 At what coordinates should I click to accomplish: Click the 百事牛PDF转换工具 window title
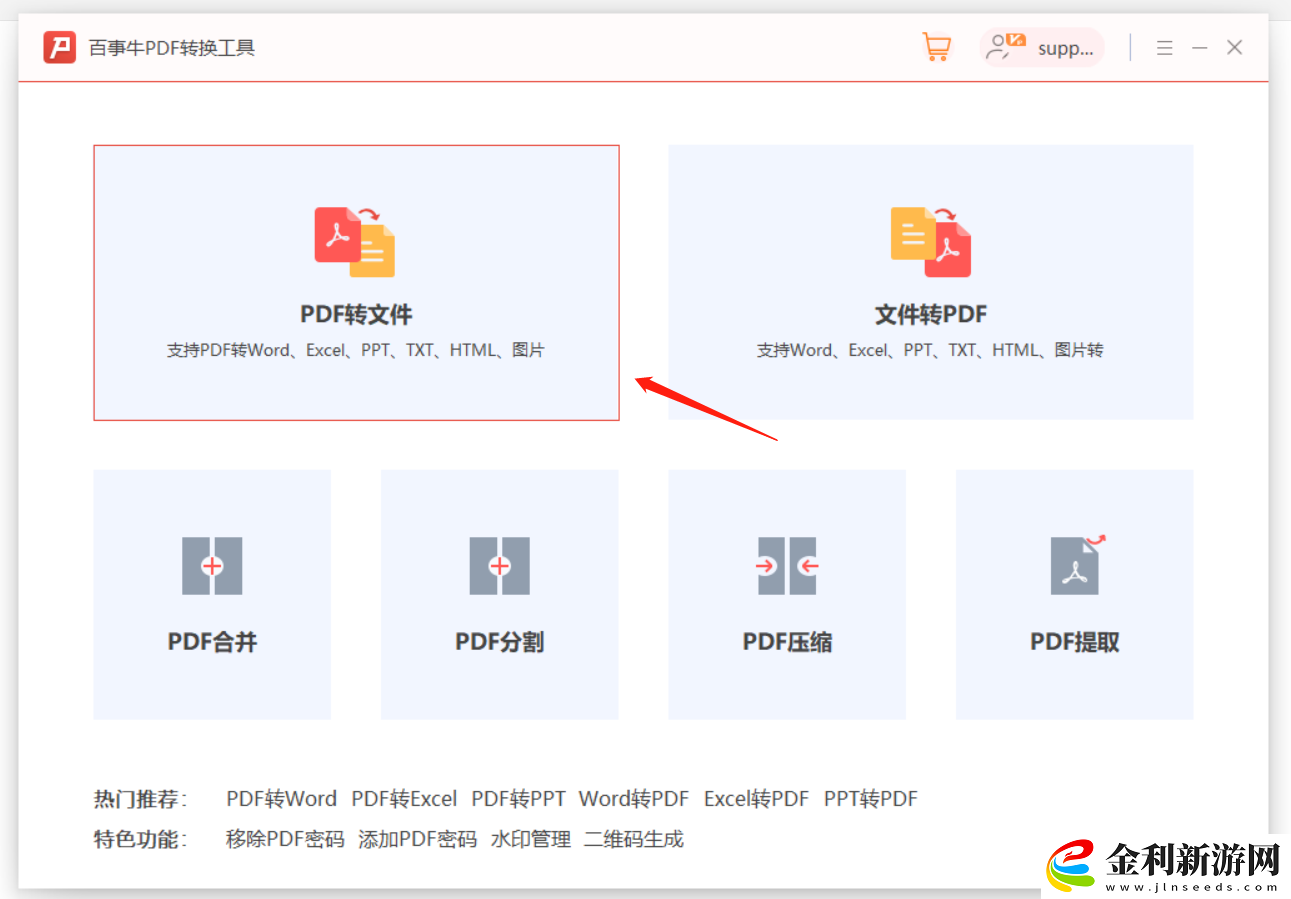pyautogui.click(x=172, y=48)
